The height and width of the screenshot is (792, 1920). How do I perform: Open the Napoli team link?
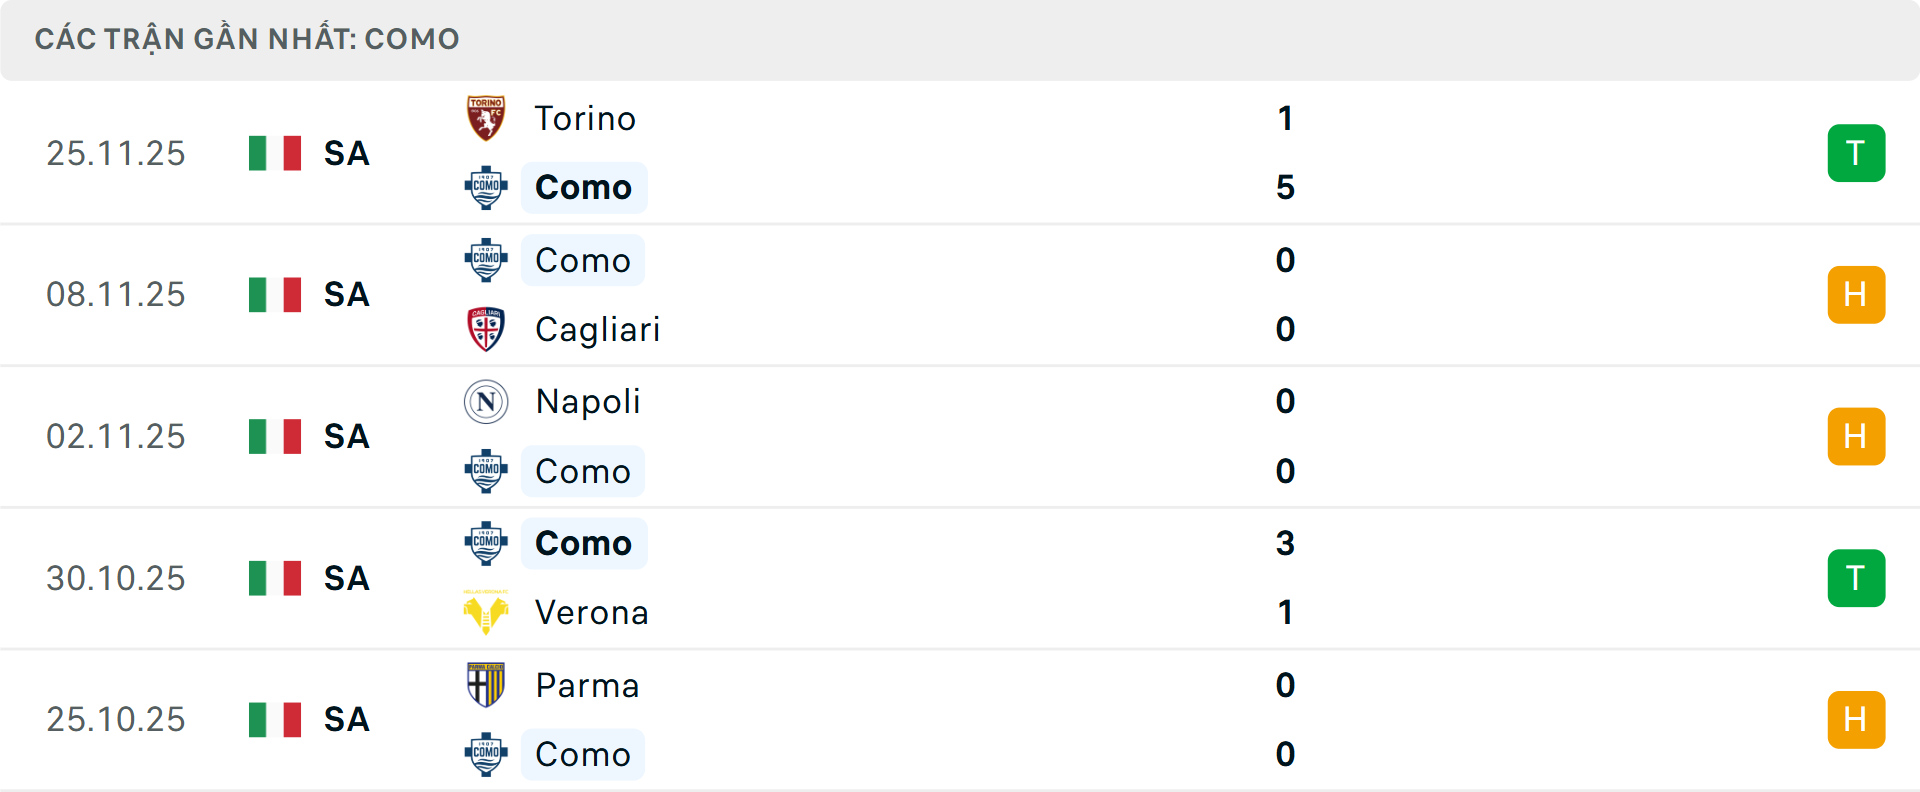tap(588, 402)
